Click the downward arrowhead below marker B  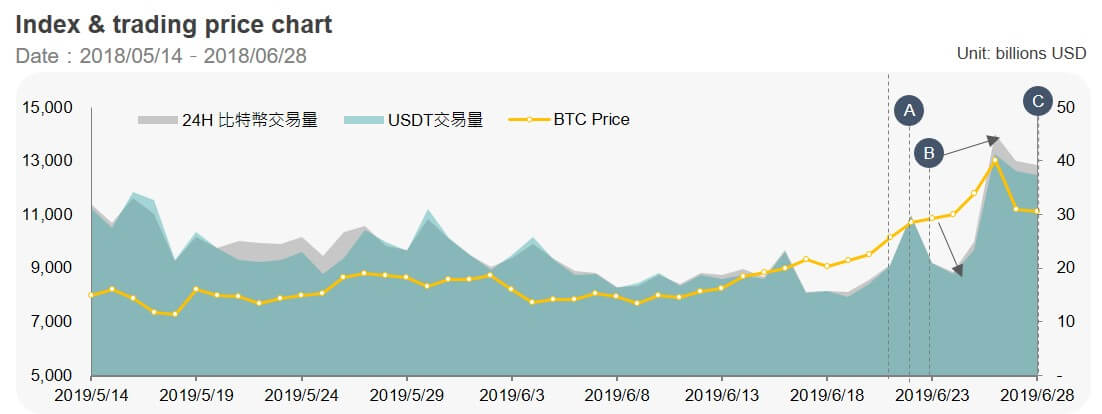tap(957, 271)
